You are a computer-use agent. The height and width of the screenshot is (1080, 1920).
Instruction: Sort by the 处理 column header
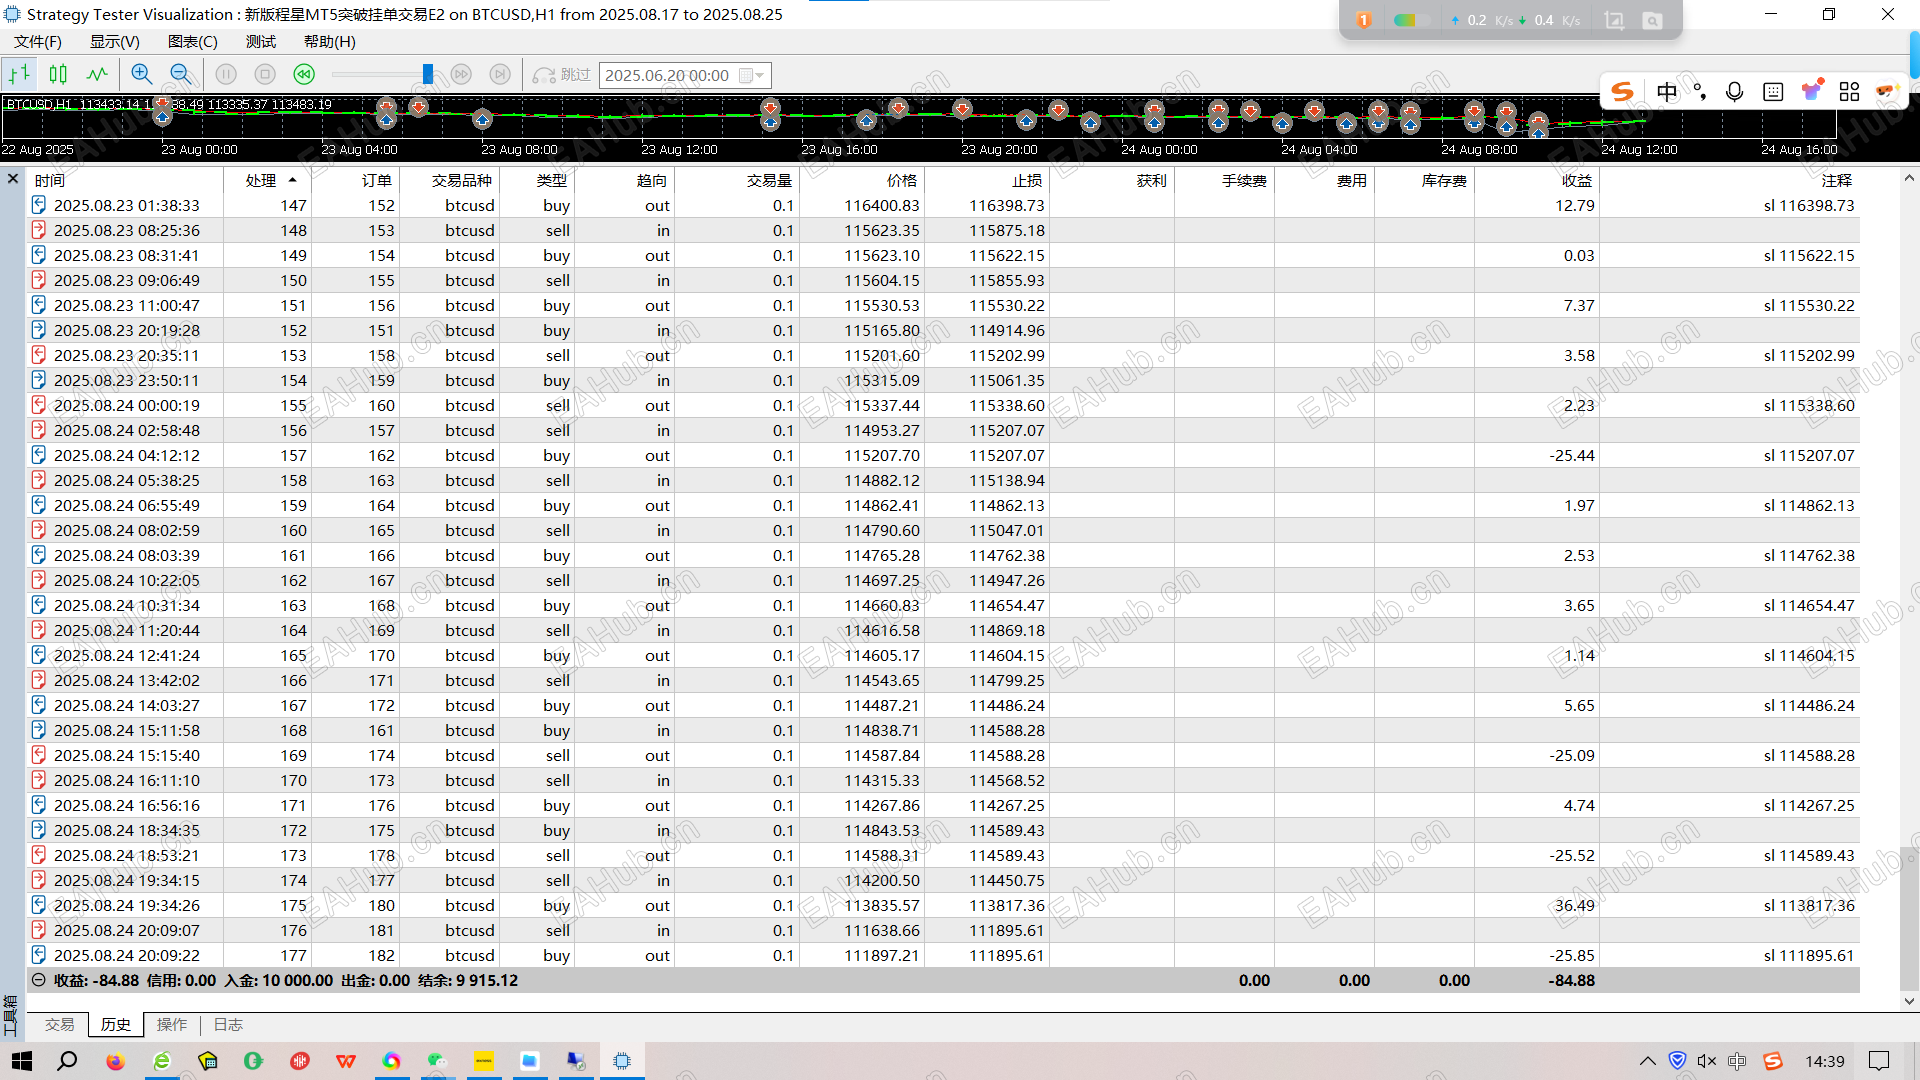[x=262, y=180]
